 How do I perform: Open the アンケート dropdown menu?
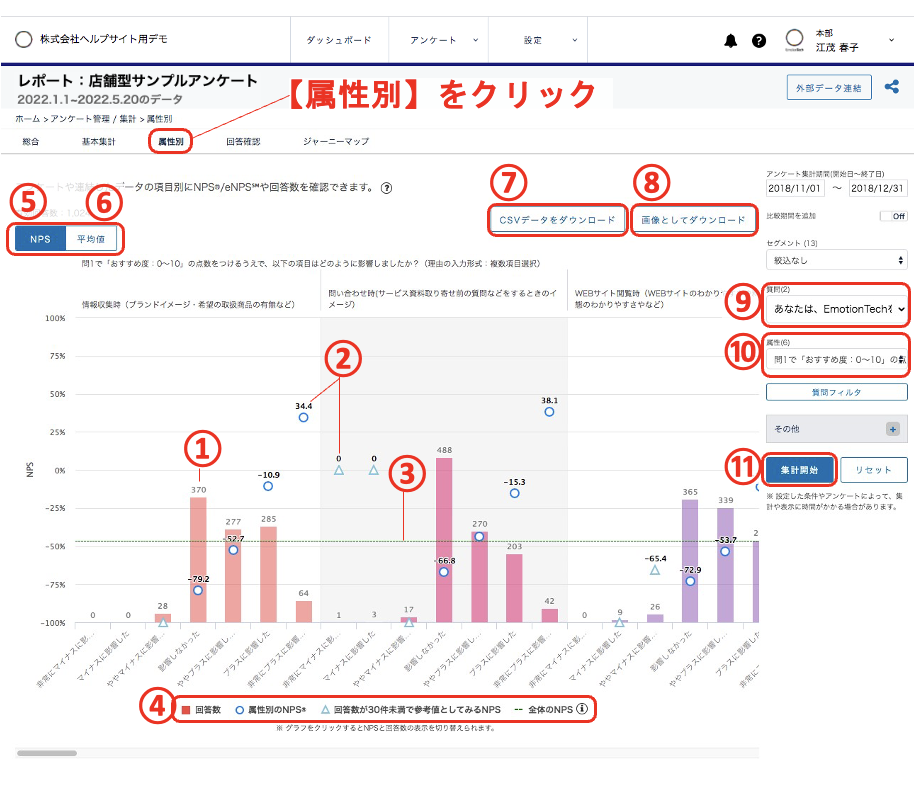pos(438,40)
